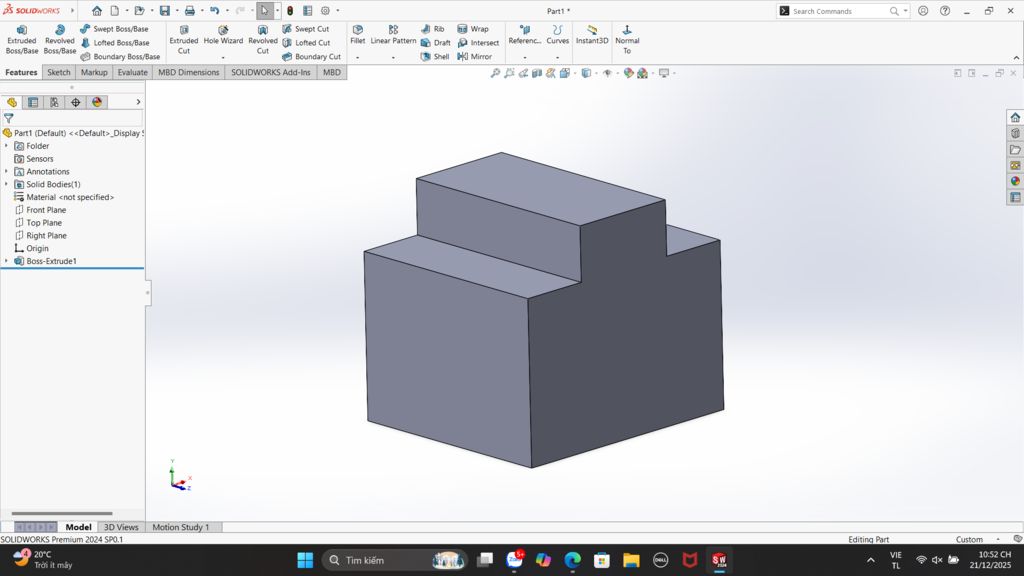Click Zoom to Fit in view toolbar
The image size is (1024, 576).
tap(495, 73)
